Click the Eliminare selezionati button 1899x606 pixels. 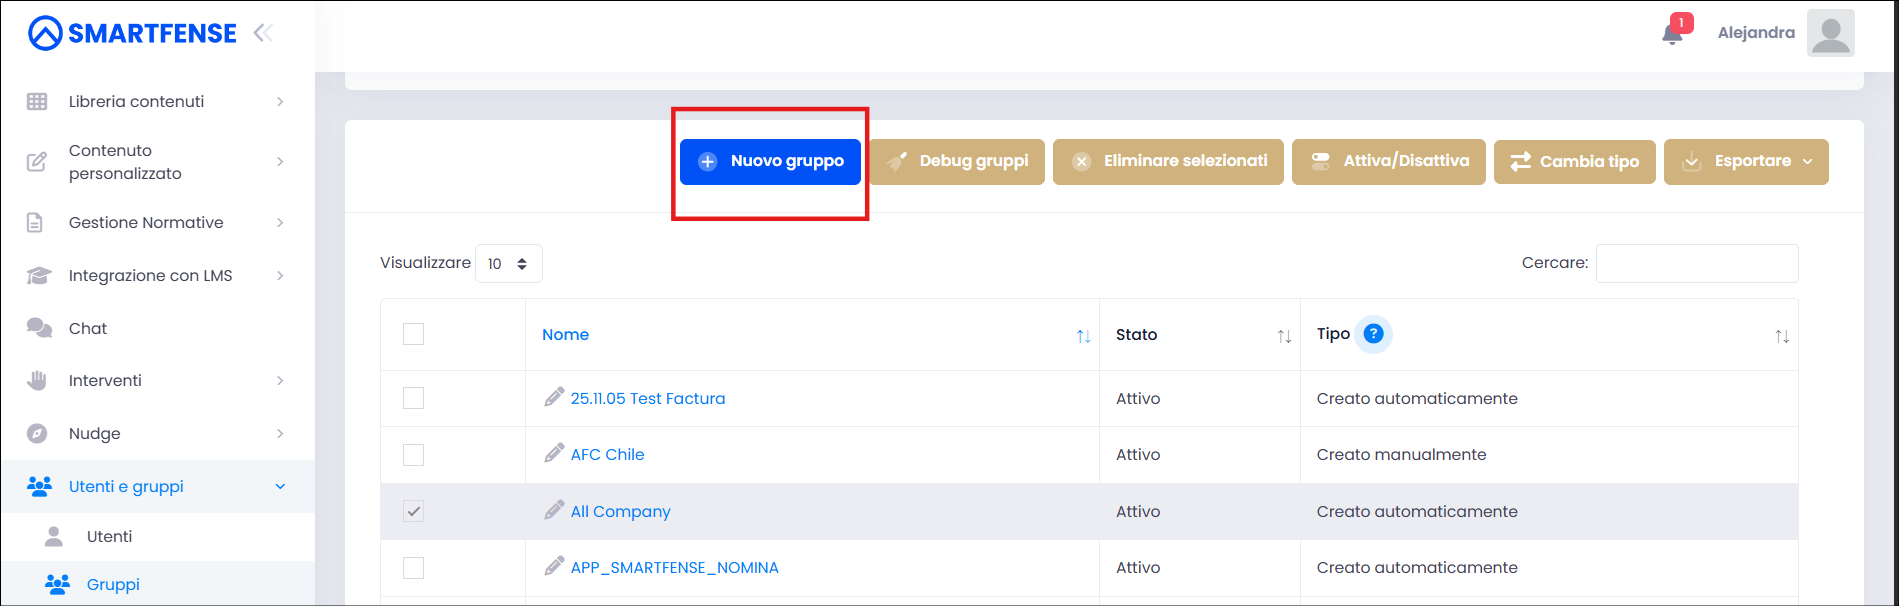coord(1168,162)
